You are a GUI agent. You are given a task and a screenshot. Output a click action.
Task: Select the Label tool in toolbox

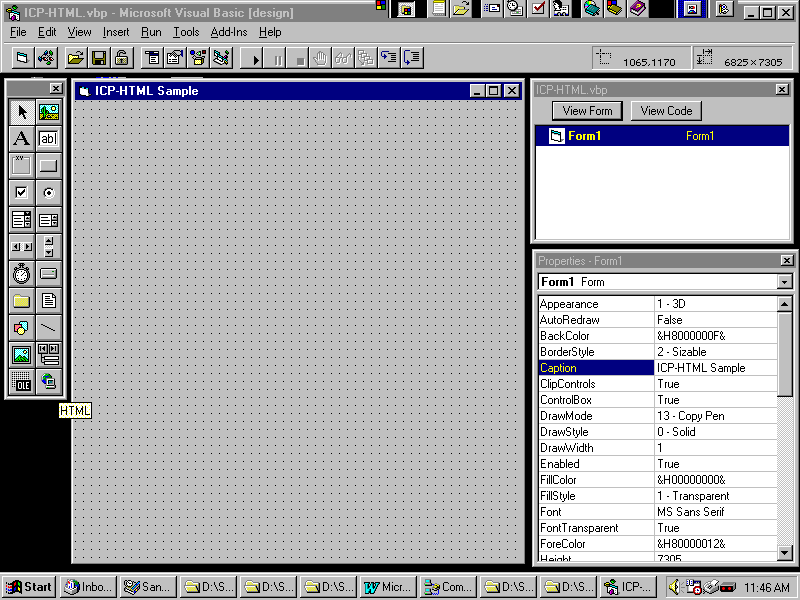21,139
